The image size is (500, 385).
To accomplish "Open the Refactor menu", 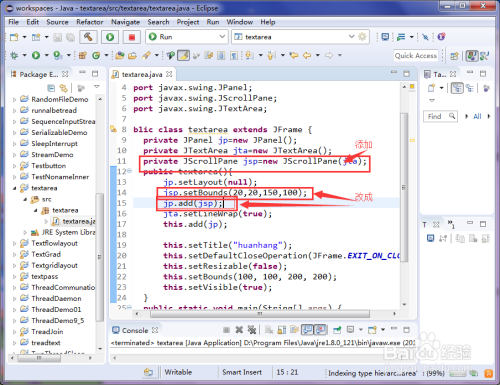I will point(90,22).
